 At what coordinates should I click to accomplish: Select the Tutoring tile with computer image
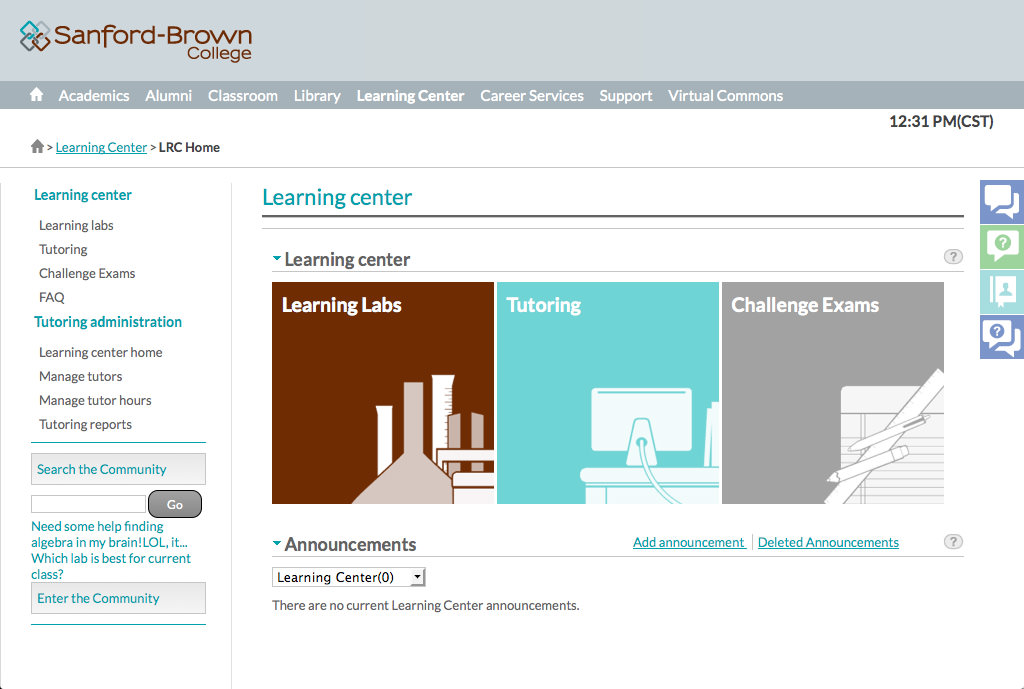tap(608, 393)
